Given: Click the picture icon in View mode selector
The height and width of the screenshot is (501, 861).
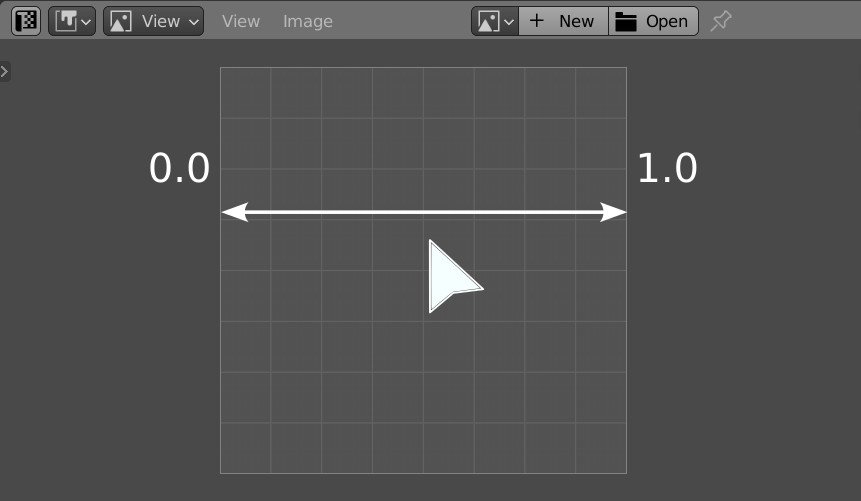Looking at the screenshot, I should 121,21.
